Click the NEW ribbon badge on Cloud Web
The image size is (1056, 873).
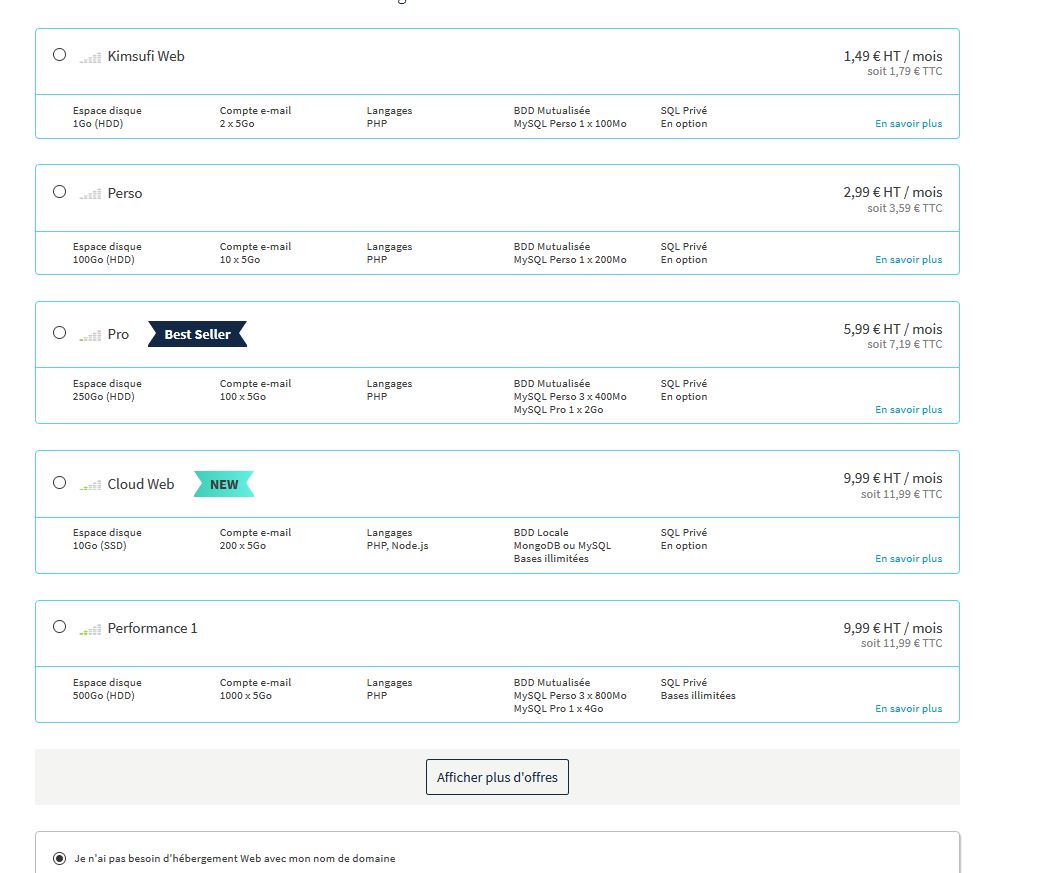[x=224, y=484]
